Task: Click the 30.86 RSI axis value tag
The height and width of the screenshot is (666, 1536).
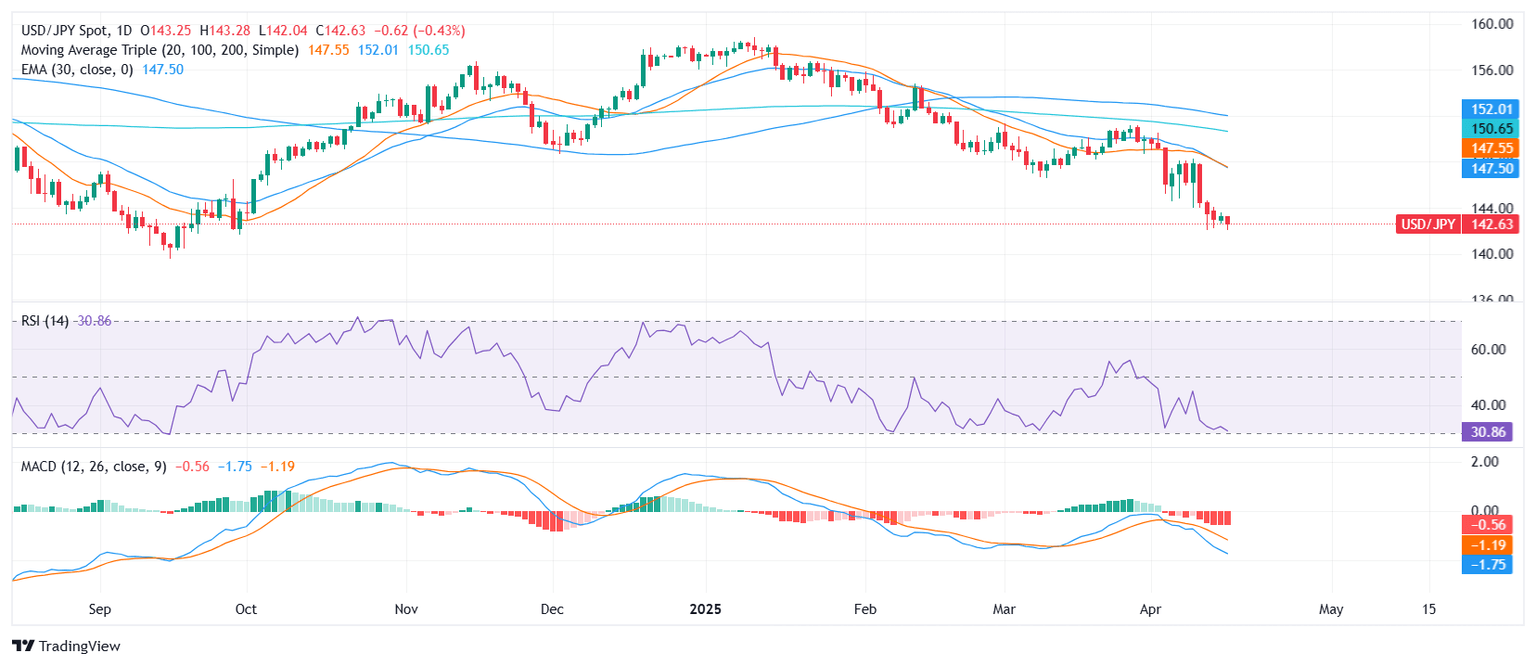Action: coord(1486,432)
